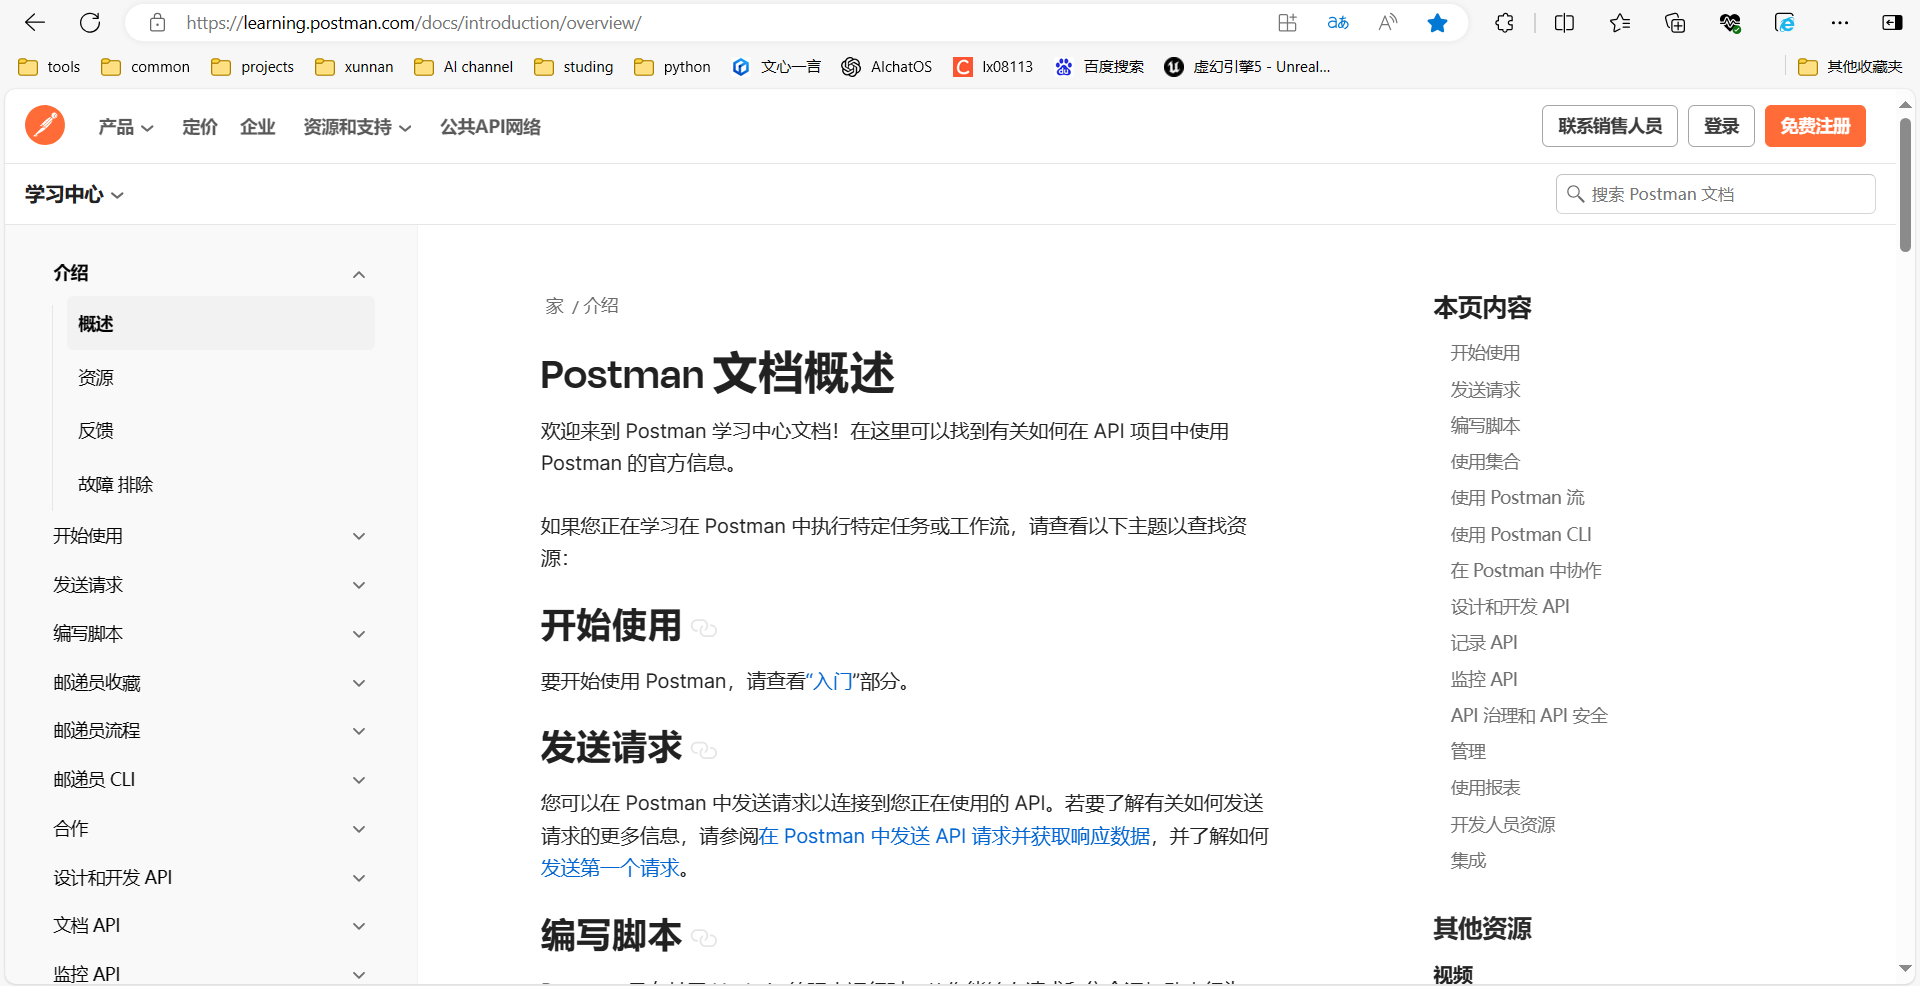1920x986 pixels.
Task: Expand the 邮递员 CLI sidebar section
Action: click(x=359, y=780)
